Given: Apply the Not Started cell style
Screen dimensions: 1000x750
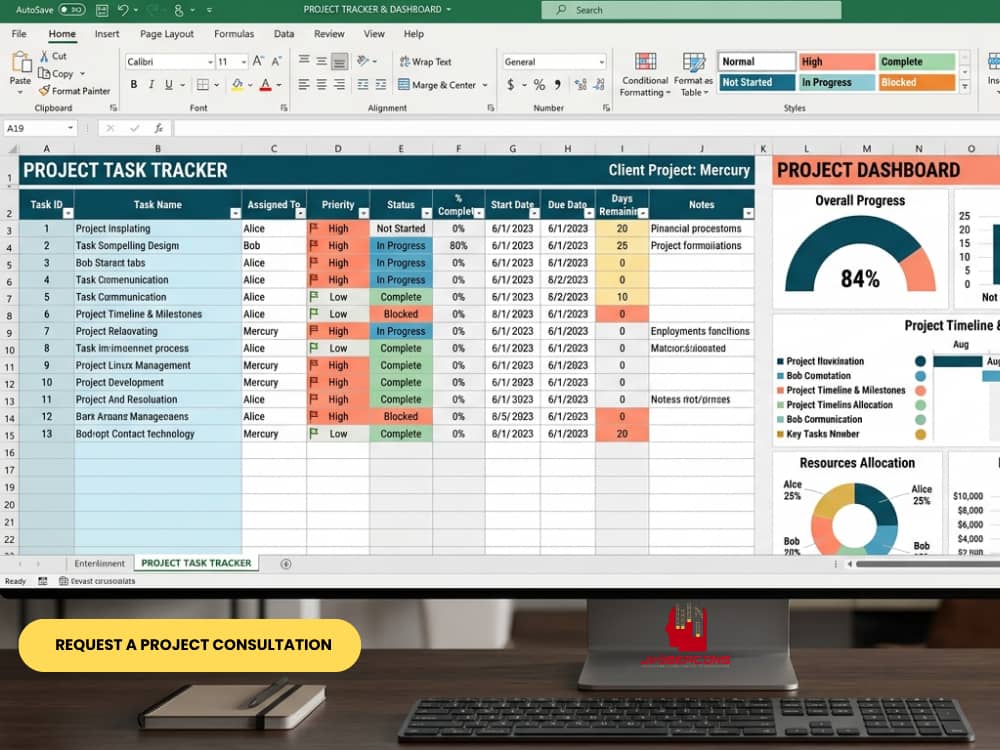Looking at the screenshot, I should click(x=756, y=82).
